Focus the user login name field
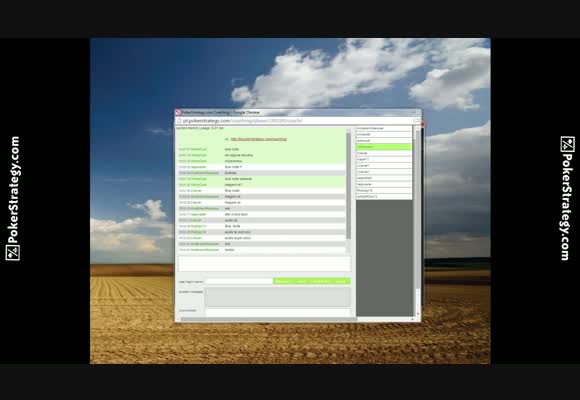Viewport: 580px width, 400px height. pos(239,281)
